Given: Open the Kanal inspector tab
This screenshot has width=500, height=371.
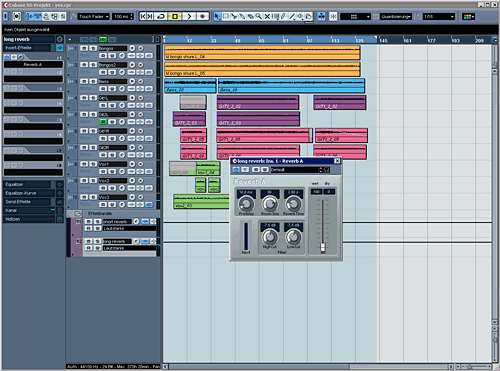Looking at the screenshot, I should click(x=27, y=210).
